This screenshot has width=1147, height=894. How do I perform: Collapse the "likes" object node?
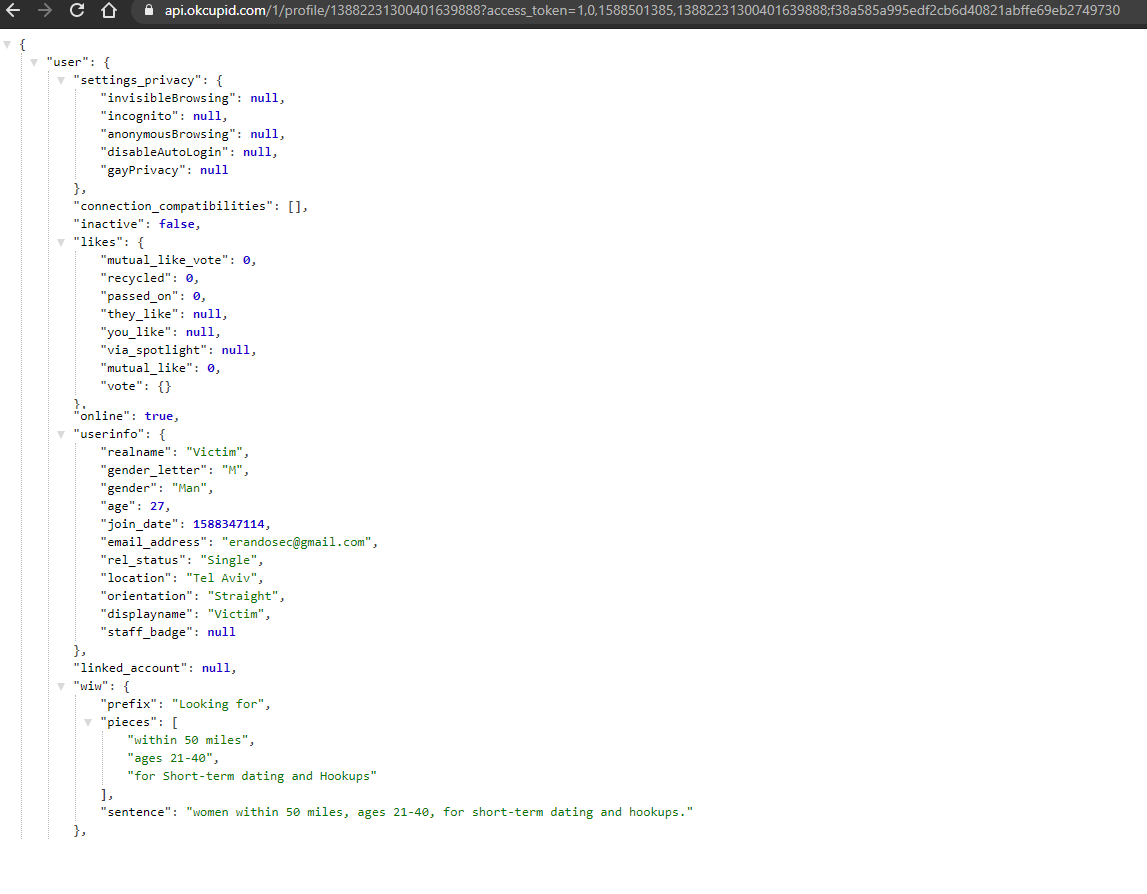click(x=61, y=242)
